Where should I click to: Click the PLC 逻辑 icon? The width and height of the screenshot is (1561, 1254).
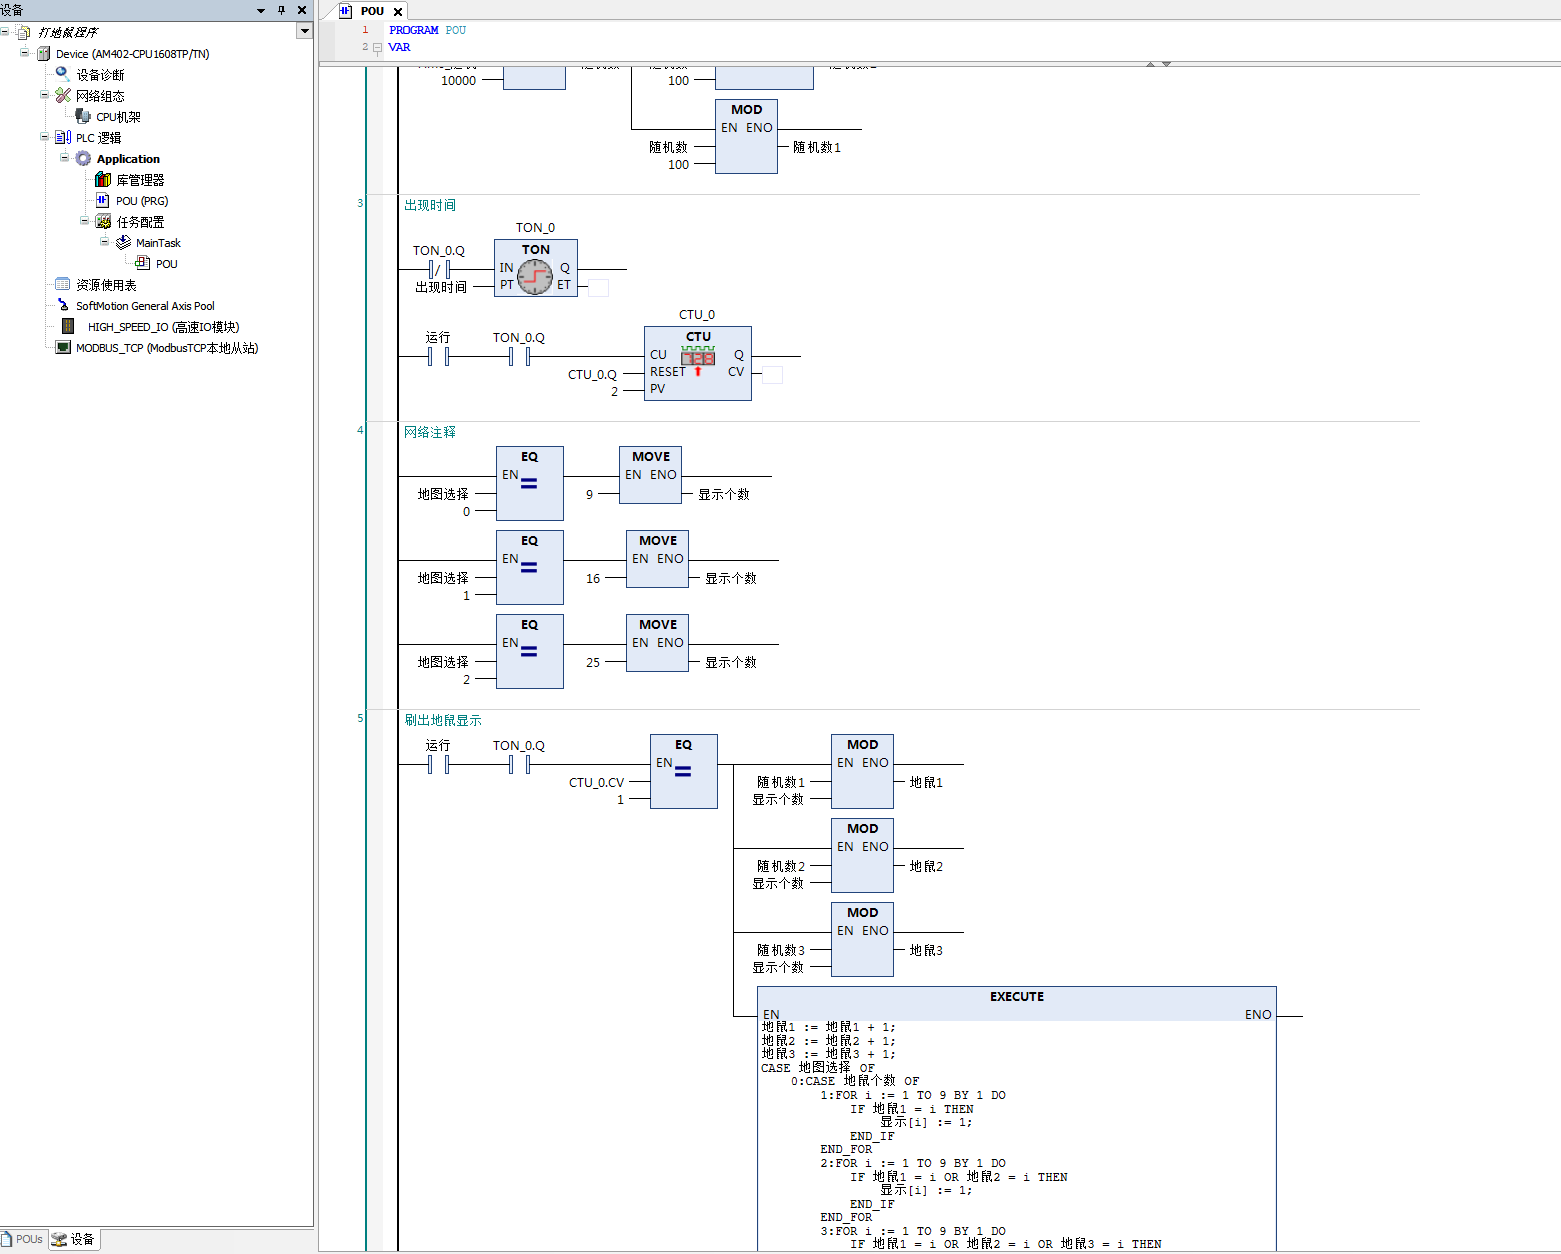[63, 138]
